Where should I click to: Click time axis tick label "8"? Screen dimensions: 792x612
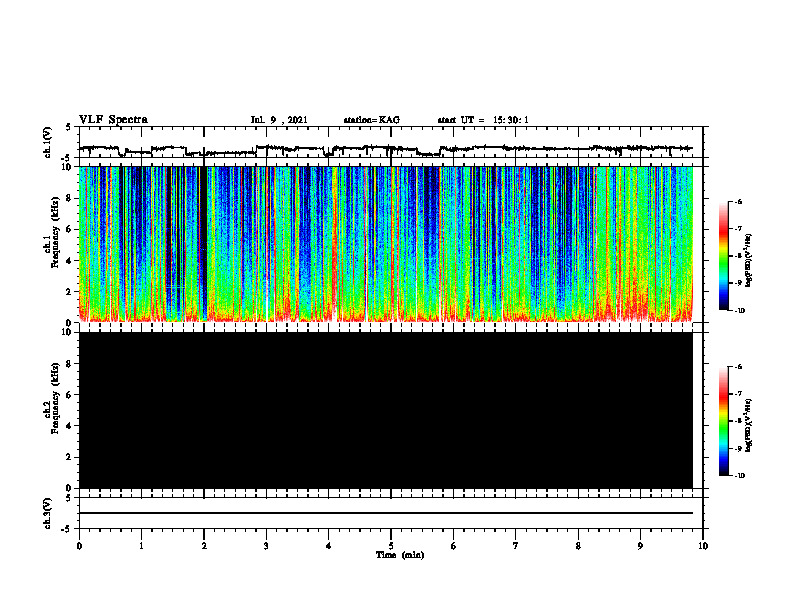click(578, 546)
